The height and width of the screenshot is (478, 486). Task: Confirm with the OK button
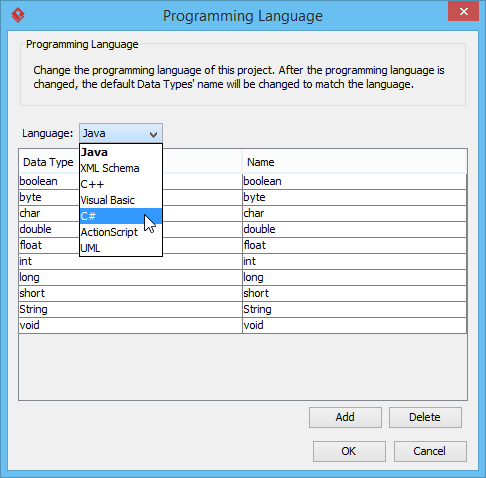pos(349,451)
